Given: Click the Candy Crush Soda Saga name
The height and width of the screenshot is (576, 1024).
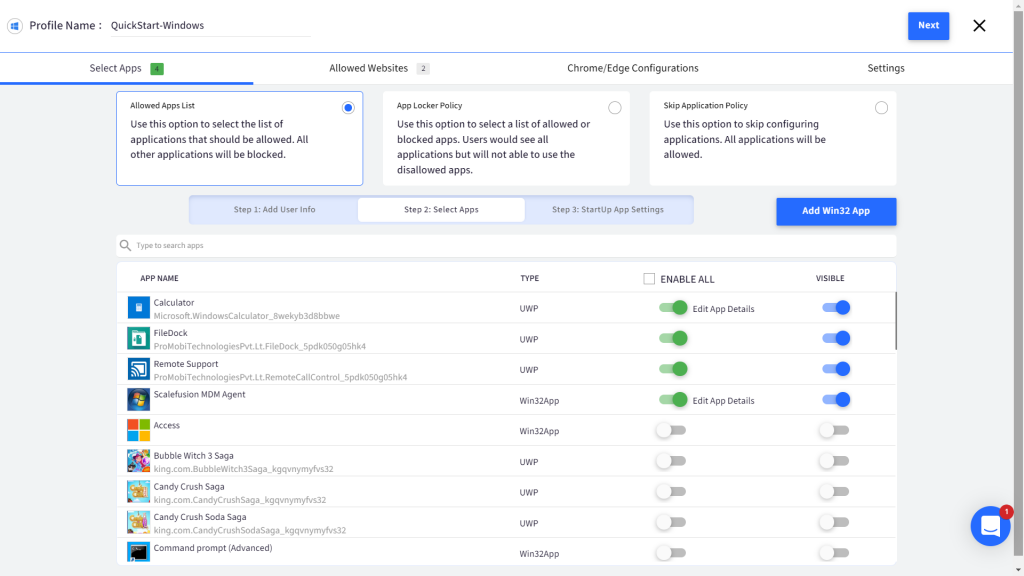Looking at the screenshot, I should click(200, 517).
